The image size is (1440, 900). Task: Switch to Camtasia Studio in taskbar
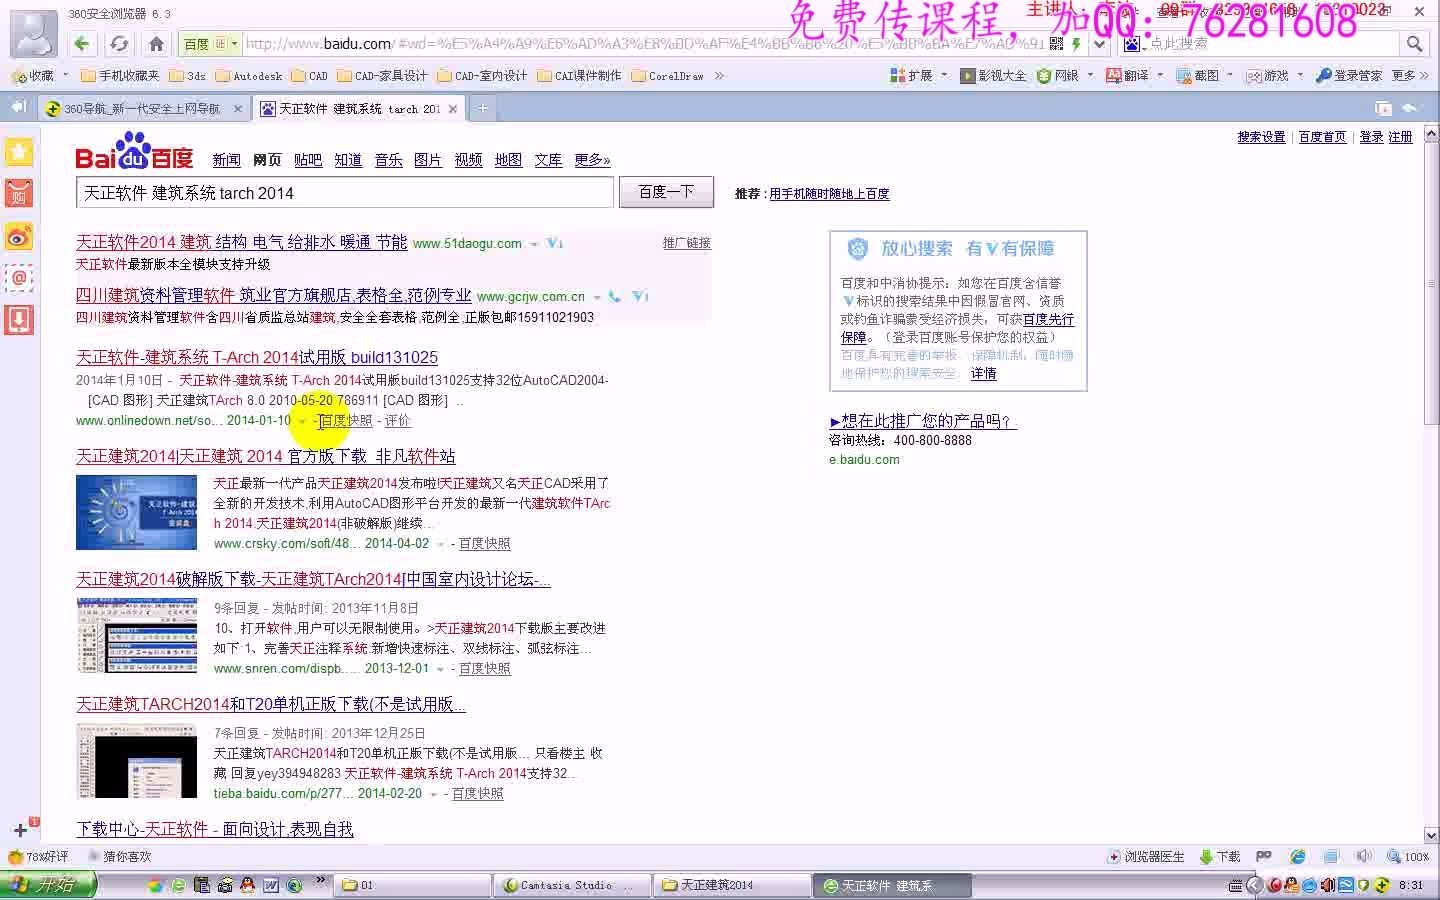coord(570,885)
